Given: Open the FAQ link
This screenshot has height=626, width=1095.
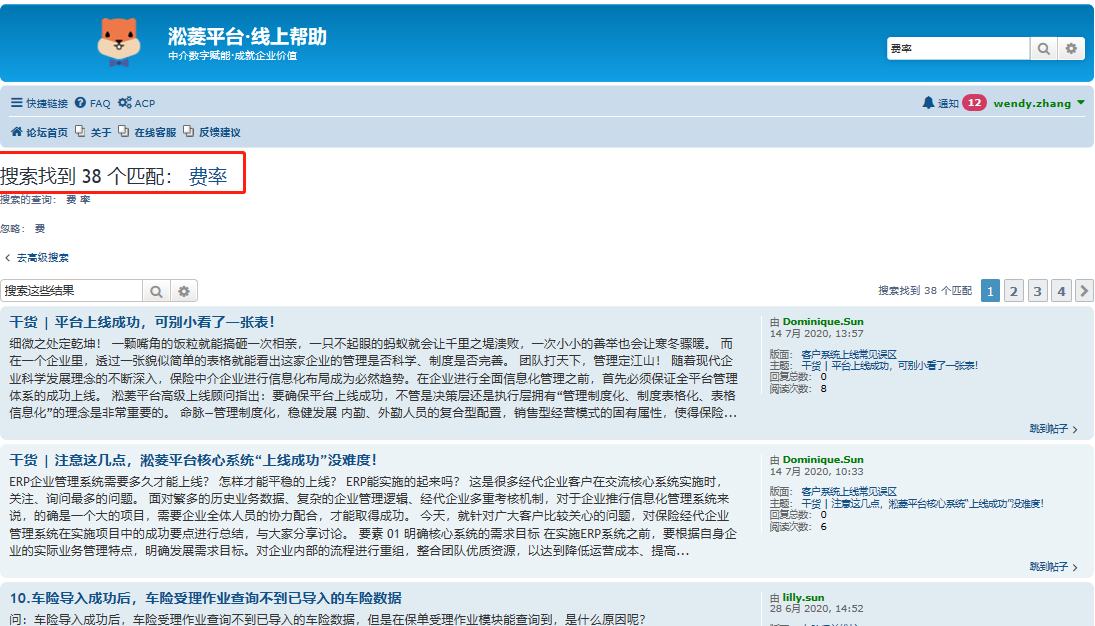Looking at the screenshot, I should [x=93, y=103].
